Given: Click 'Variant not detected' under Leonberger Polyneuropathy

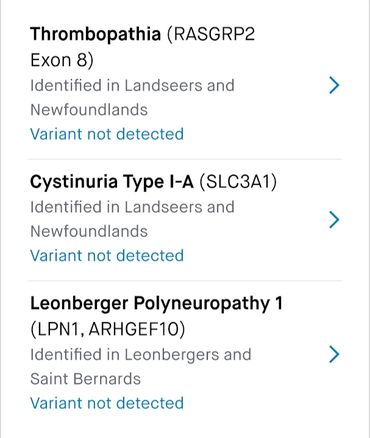Looking at the screenshot, I should tap(107, 403).
